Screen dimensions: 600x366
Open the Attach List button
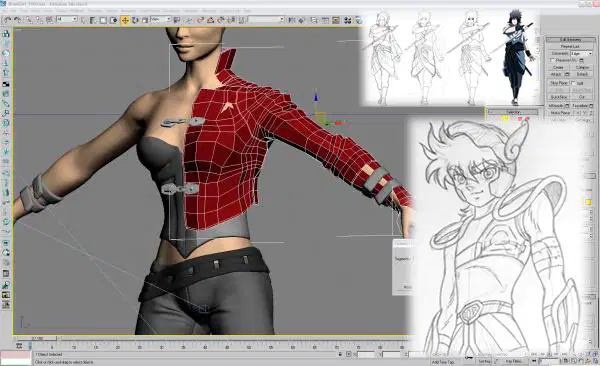point(567,74)
